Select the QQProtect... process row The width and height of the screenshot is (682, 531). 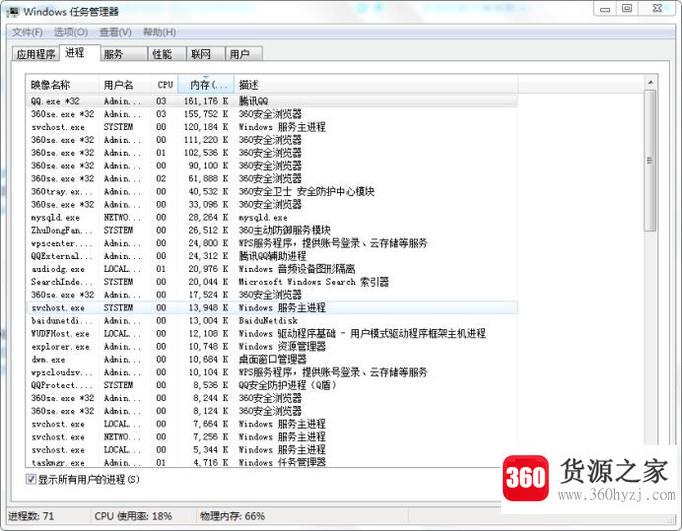(x=272, y=385)
